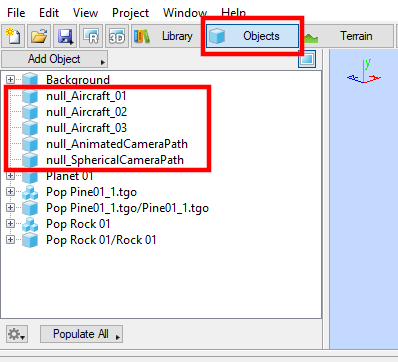Switch to the Terrain layout

point(348,36)
